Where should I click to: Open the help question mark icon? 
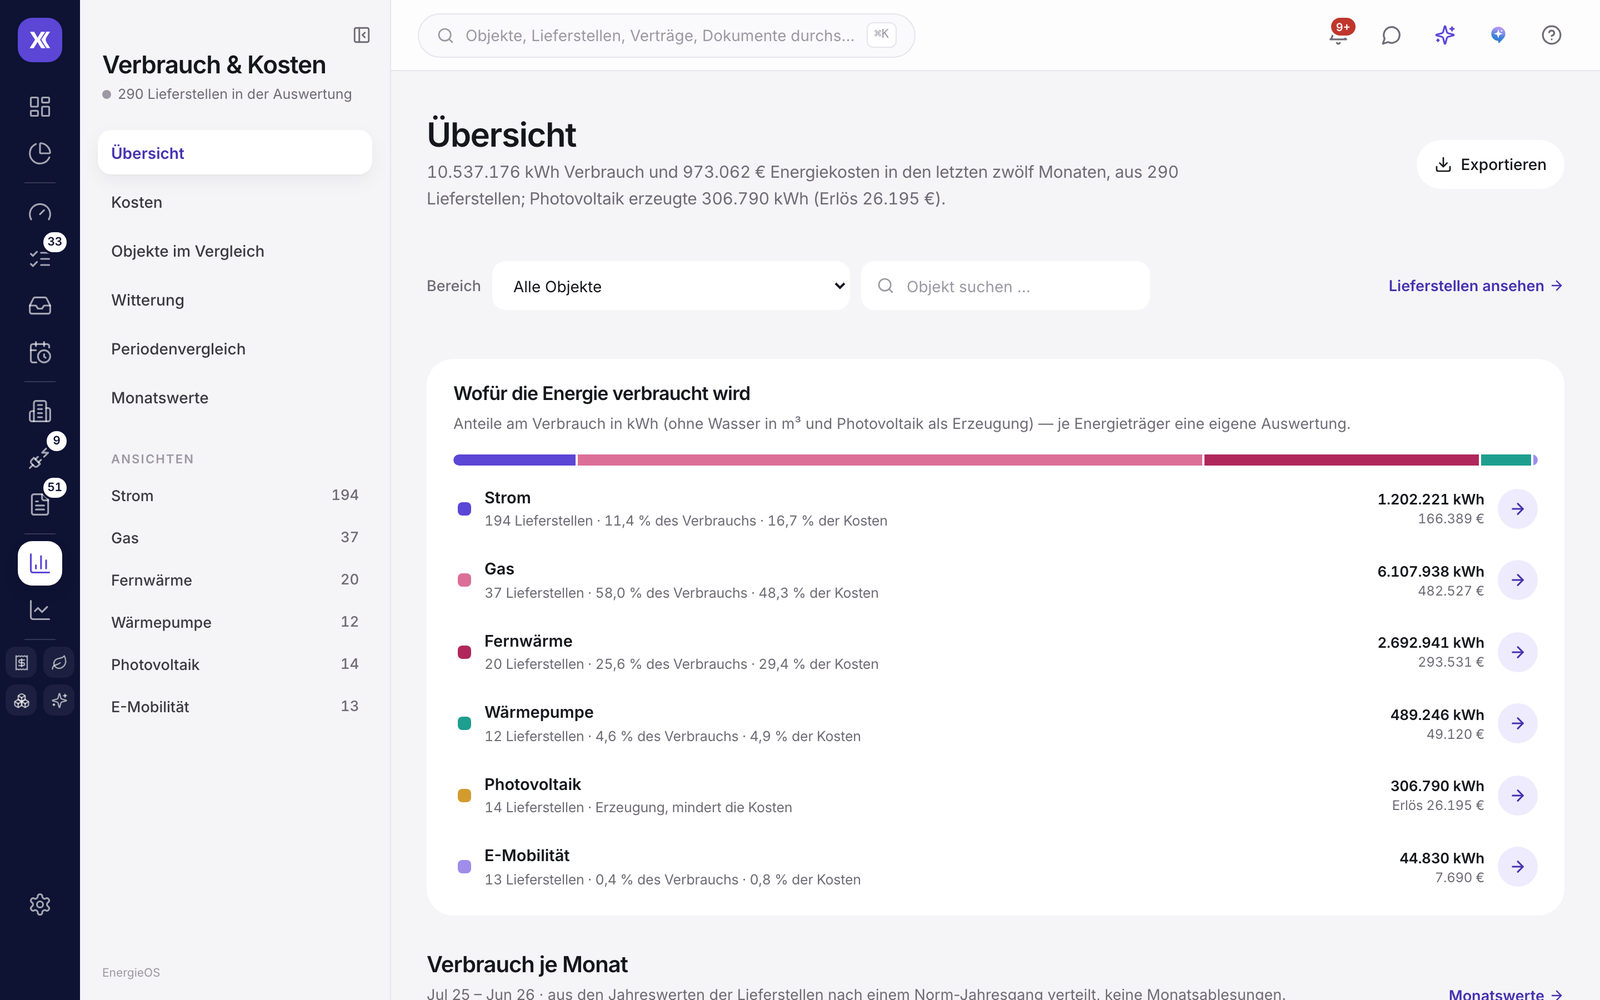click(1551, 35)
